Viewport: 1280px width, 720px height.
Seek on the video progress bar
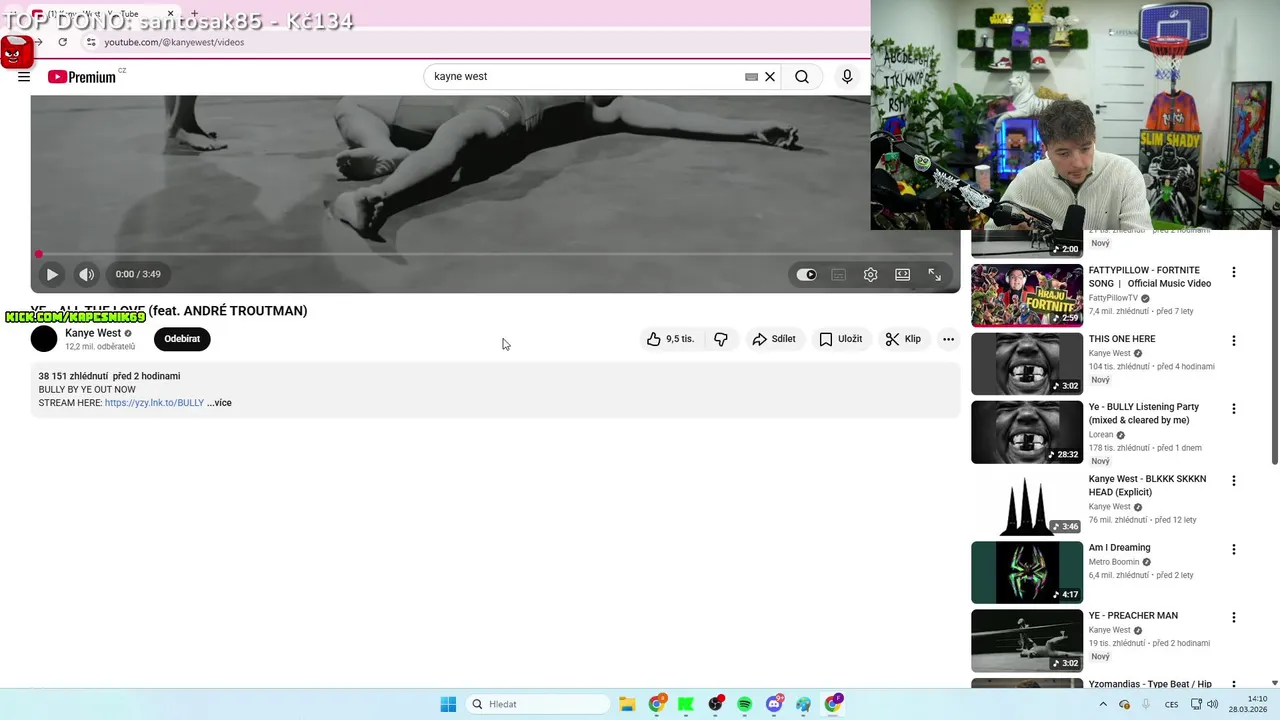tap(495, 254)
